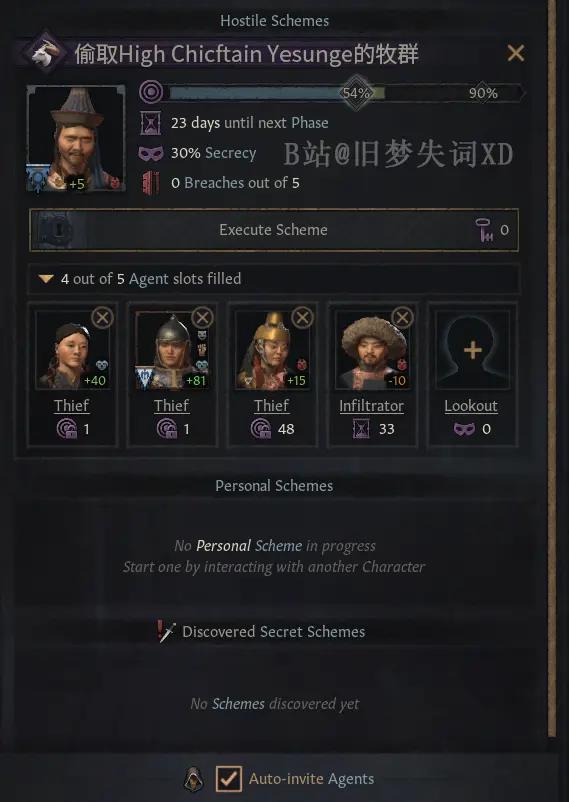
Task: Add an agent to the empty Lookout slot
Action: [472, 350]
